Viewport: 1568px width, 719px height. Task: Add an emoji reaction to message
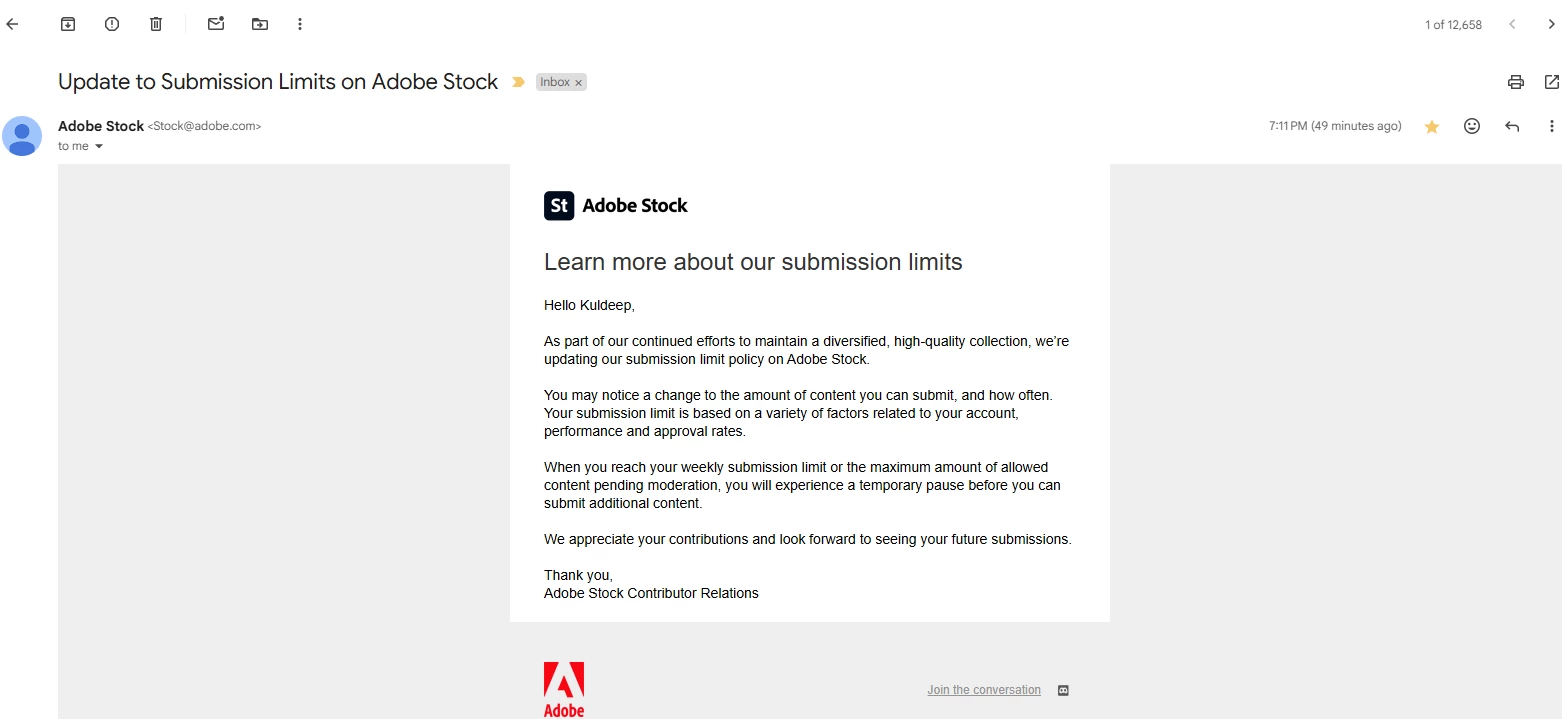pyautogui.click(x=1472, y=126)
